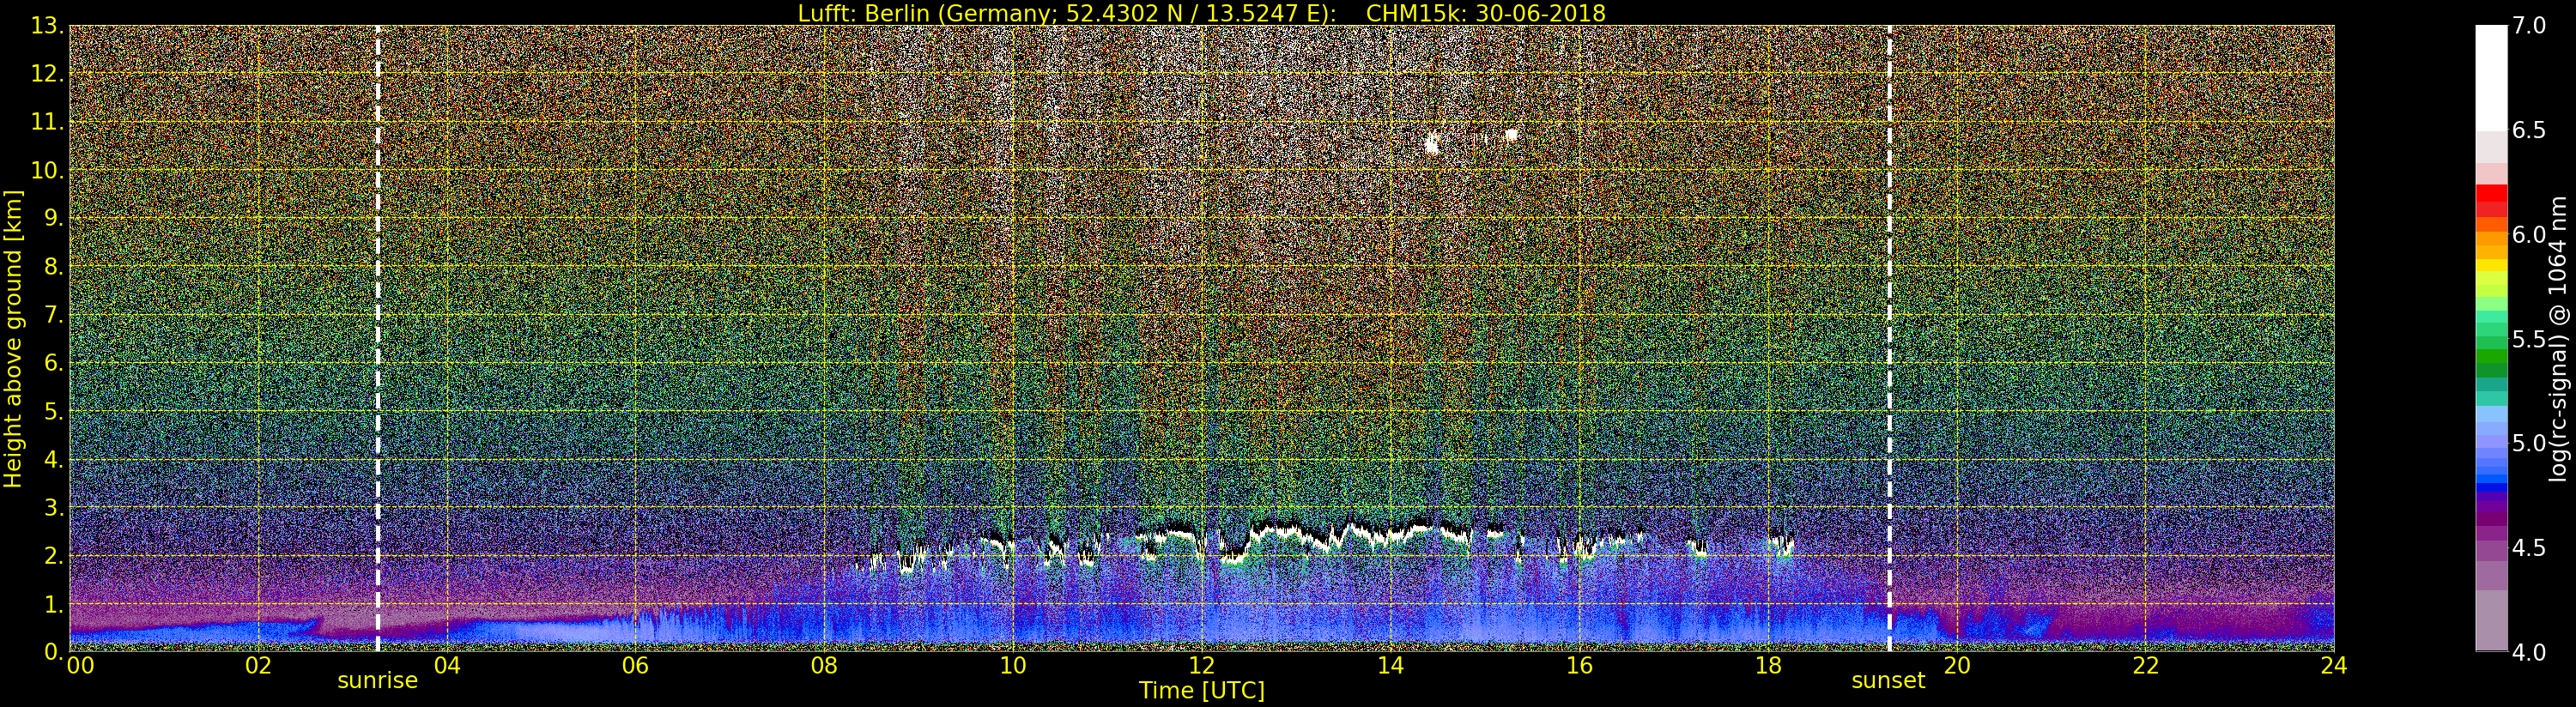Click the '12.' tick on the height axis

[48, 74]
